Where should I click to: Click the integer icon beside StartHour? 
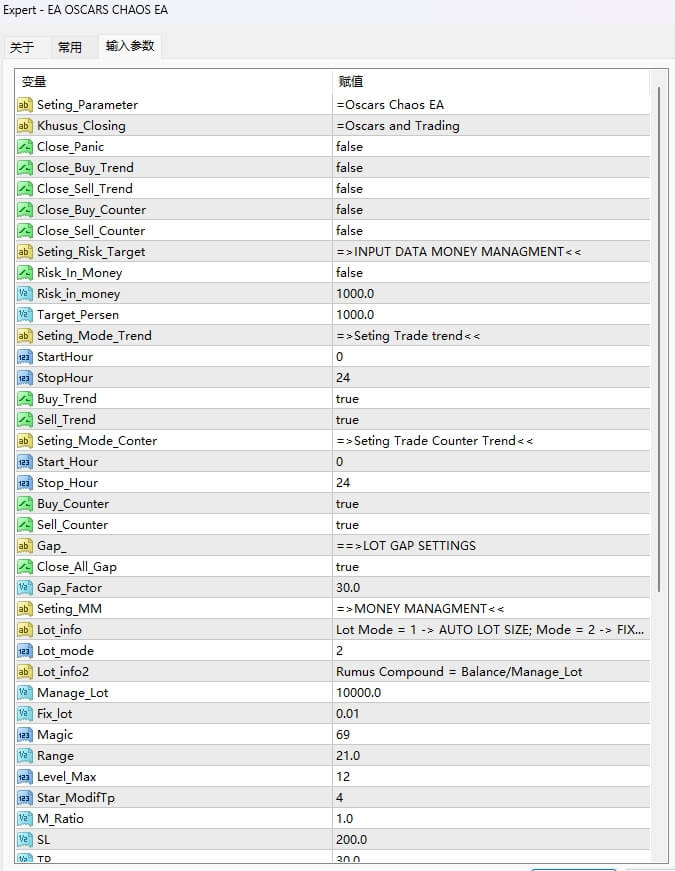25,357
